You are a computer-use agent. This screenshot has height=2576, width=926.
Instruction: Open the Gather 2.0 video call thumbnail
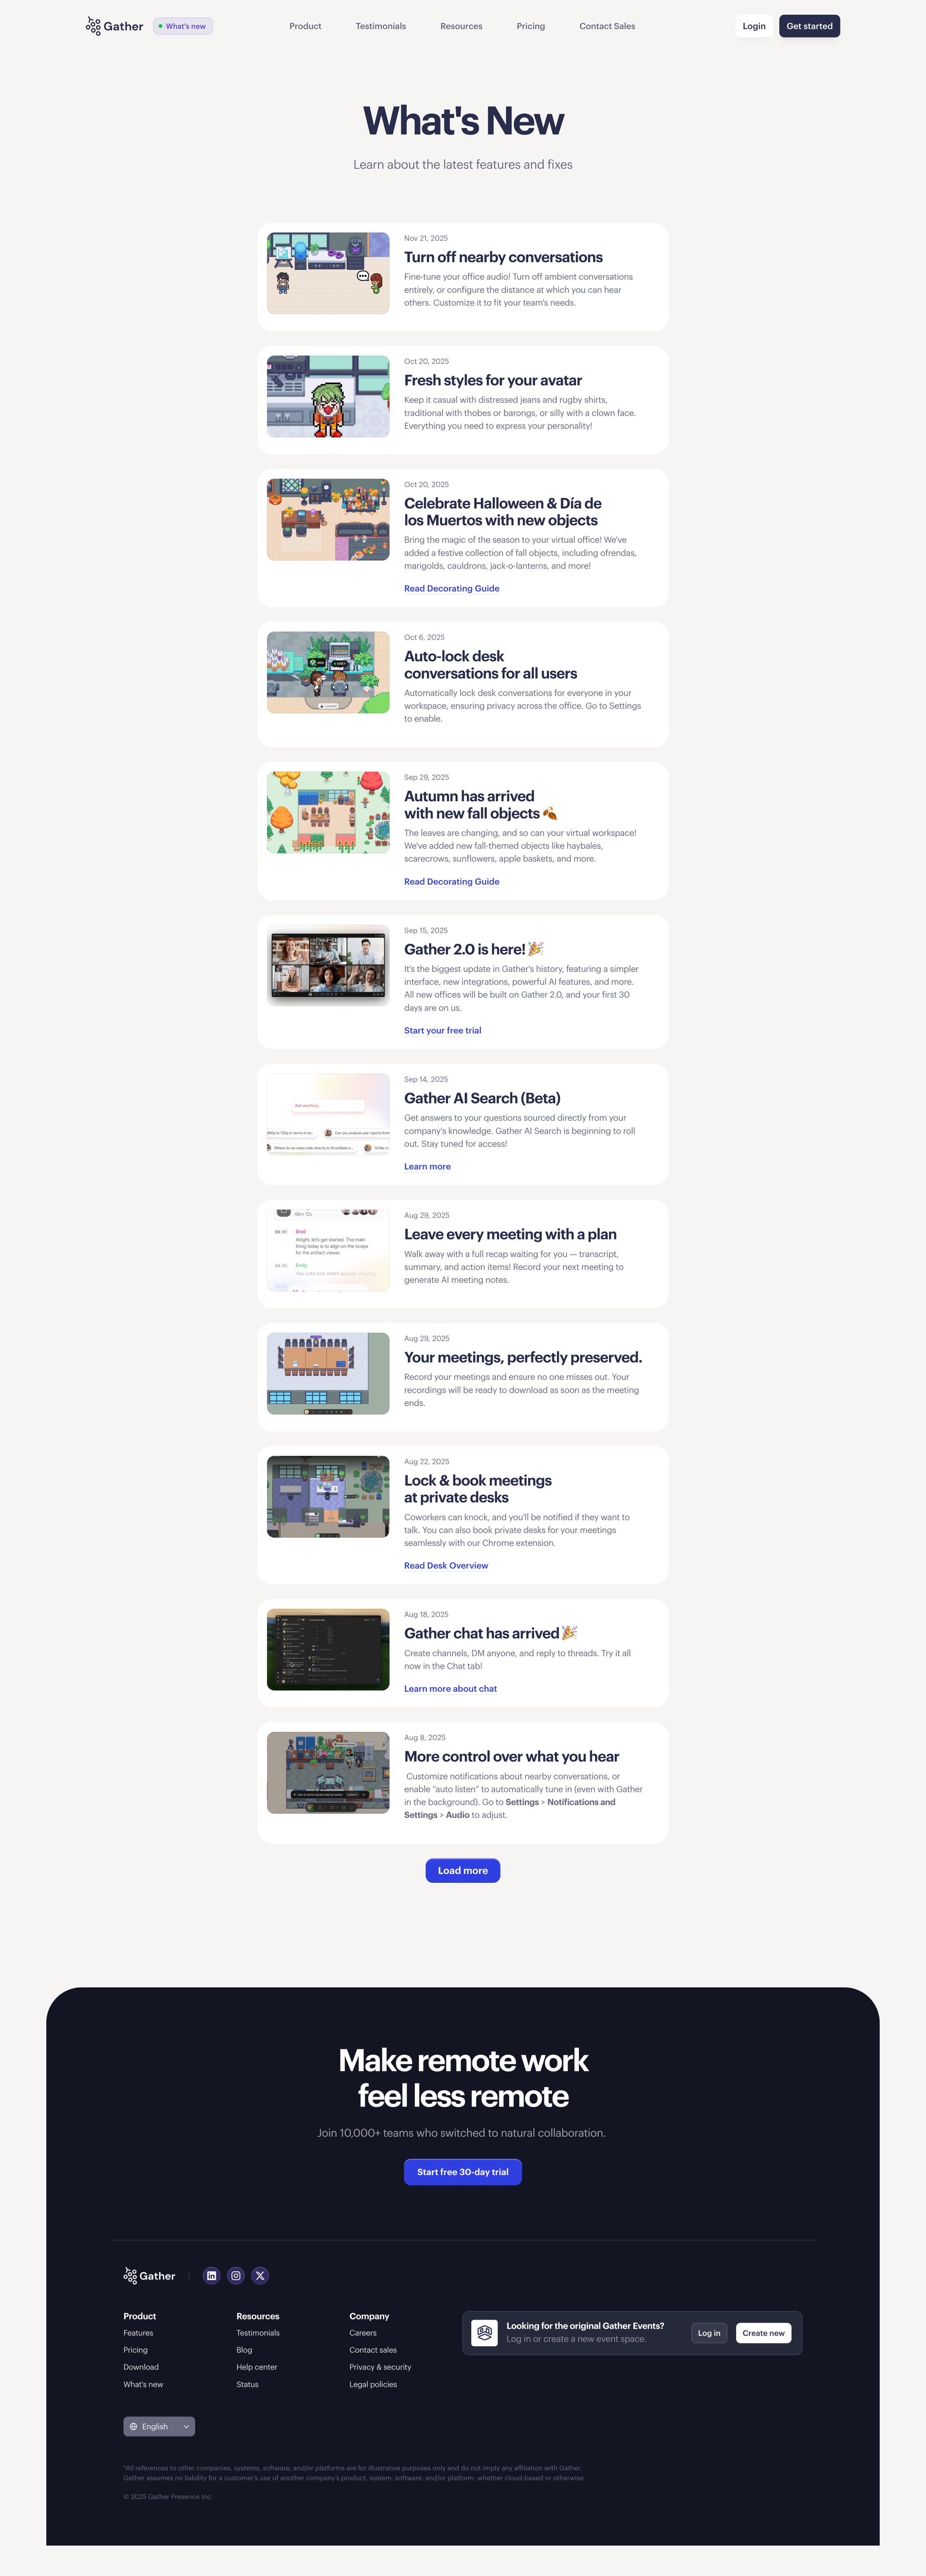tap(328, 965)
